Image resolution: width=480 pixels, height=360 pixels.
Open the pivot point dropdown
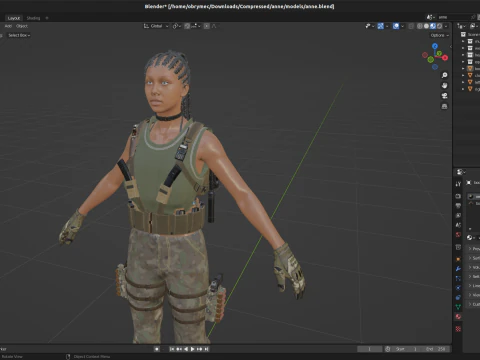point(177,26)
